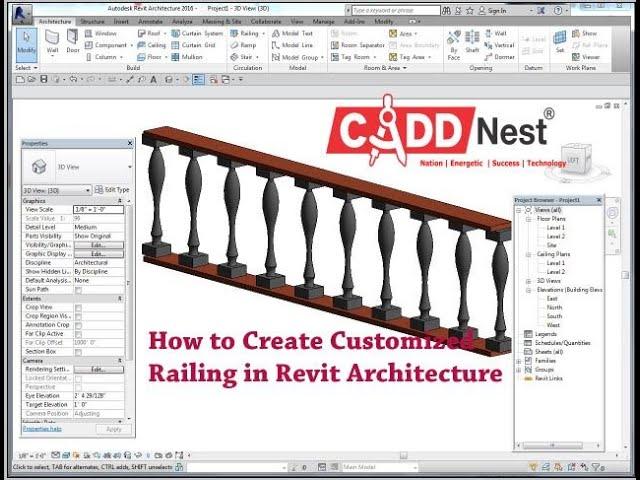Image resolution: width=640 pixels, height=480 pixels.
Task: Select the Dormer opening tool
Action: tap(500, 57)
